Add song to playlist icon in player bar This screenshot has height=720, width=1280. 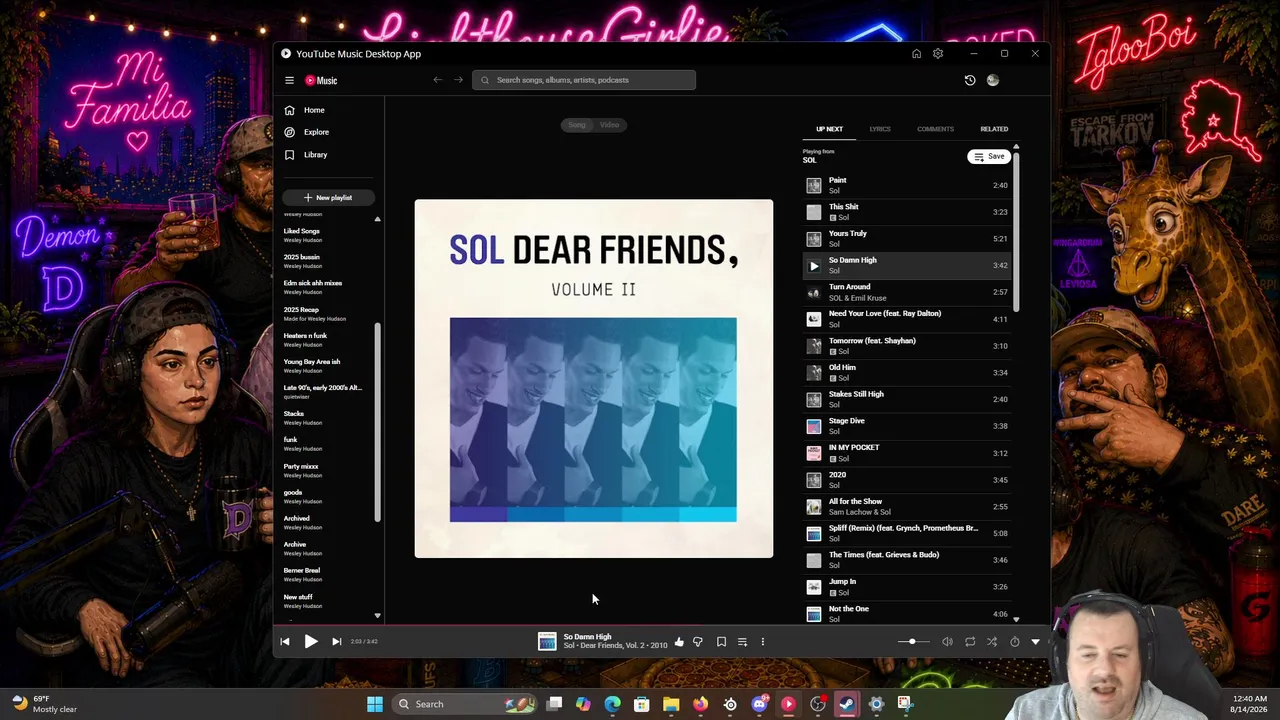[742, 642]
